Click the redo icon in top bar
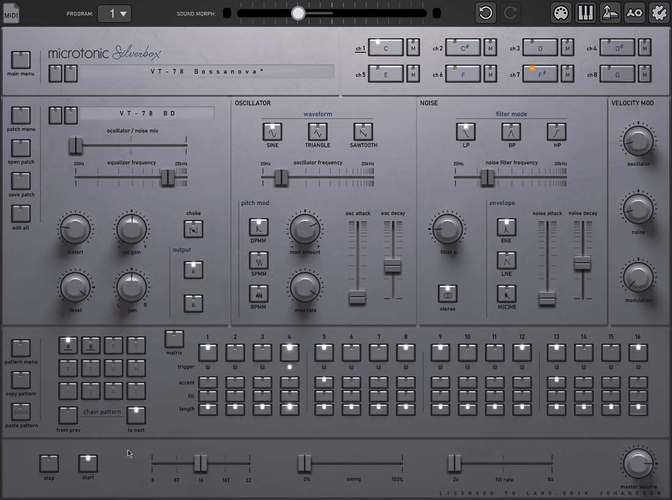Image resolution: width=672 pixels, height=500 pixels. click(510, 13)
